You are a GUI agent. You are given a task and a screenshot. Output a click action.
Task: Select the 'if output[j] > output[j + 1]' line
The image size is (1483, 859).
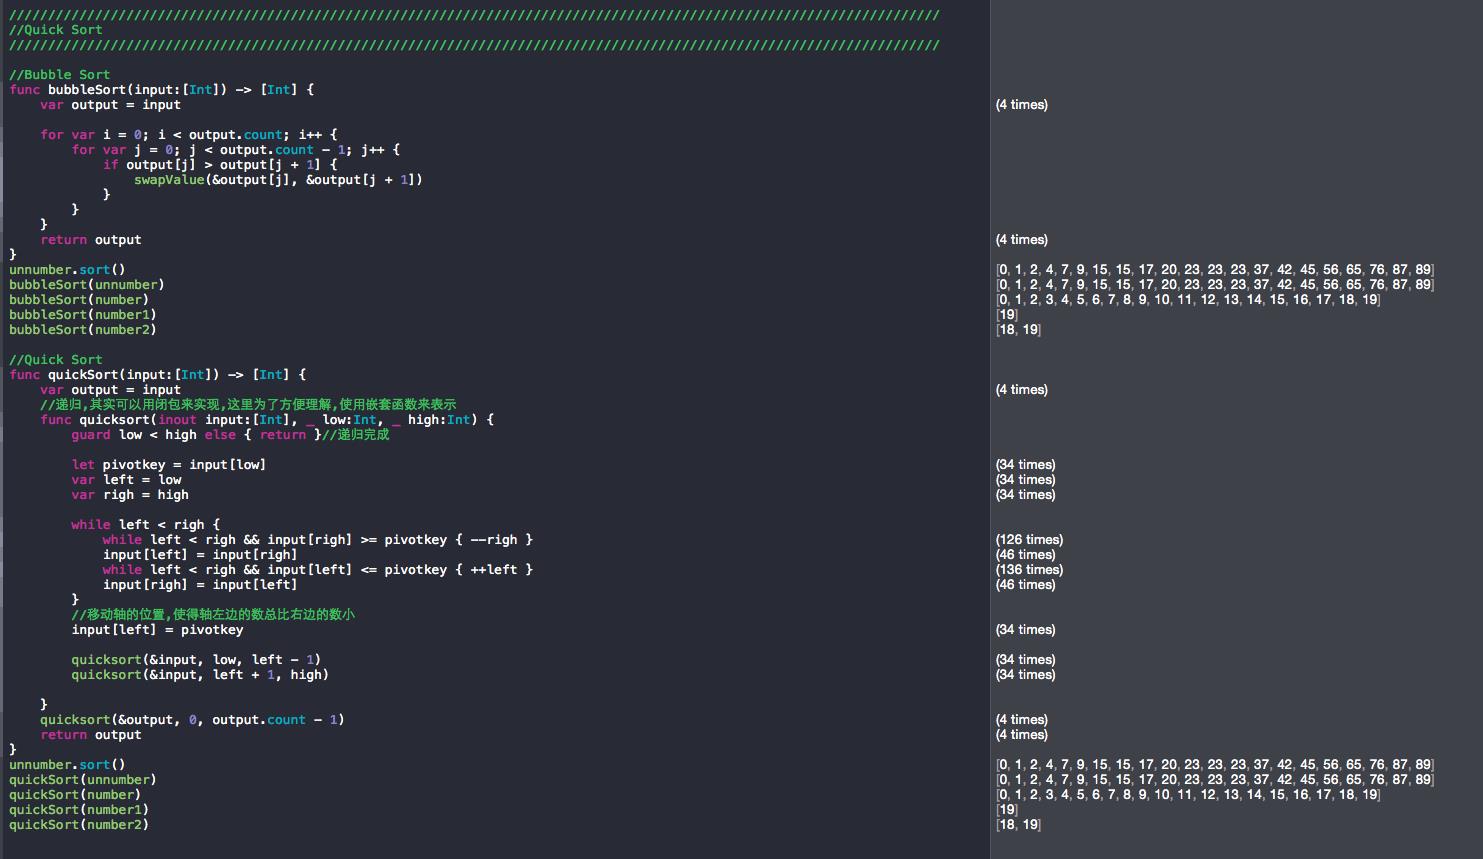coord(220,165)
